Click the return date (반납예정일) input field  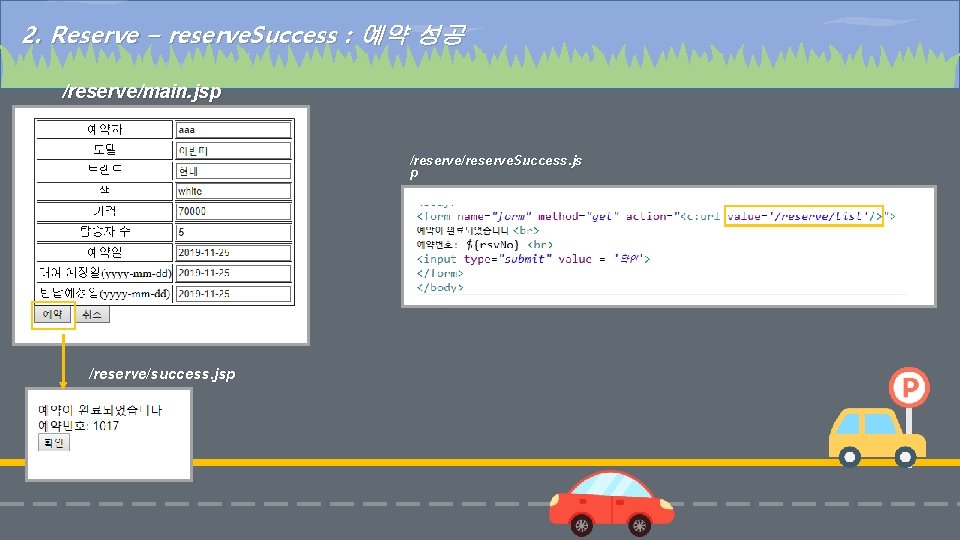233,294
